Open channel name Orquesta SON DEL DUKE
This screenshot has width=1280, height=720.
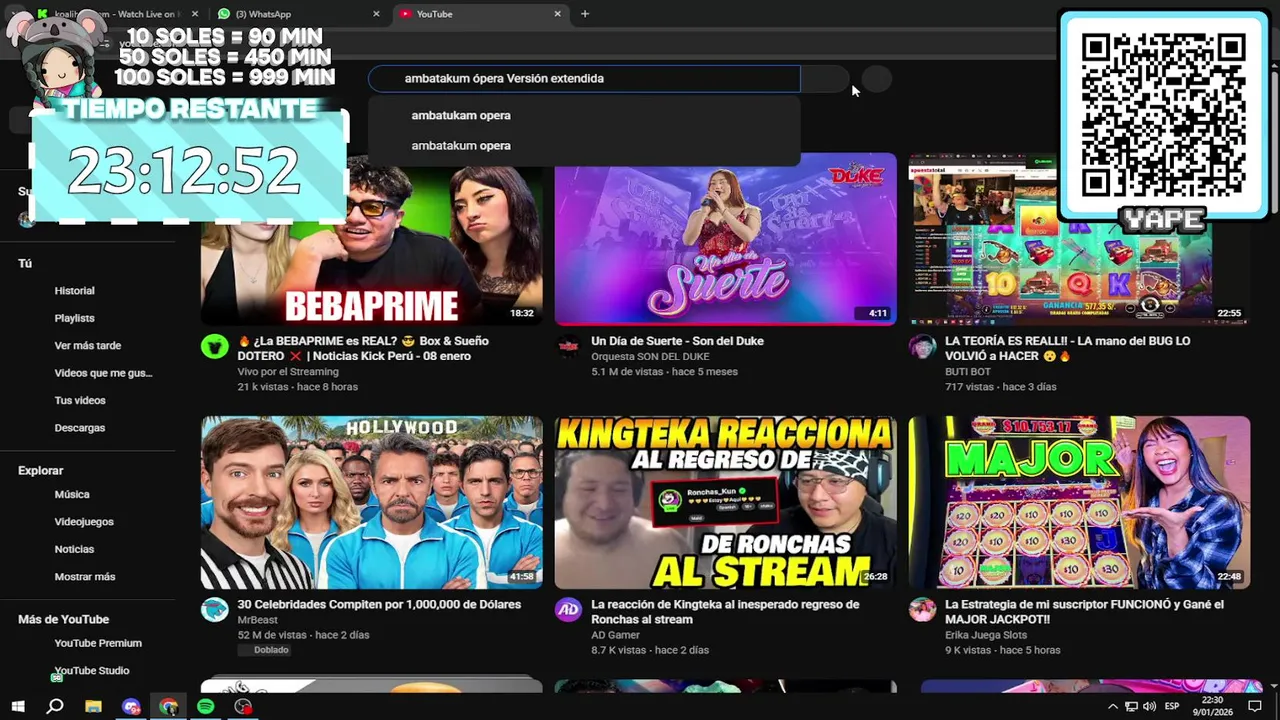coord(650,357)
